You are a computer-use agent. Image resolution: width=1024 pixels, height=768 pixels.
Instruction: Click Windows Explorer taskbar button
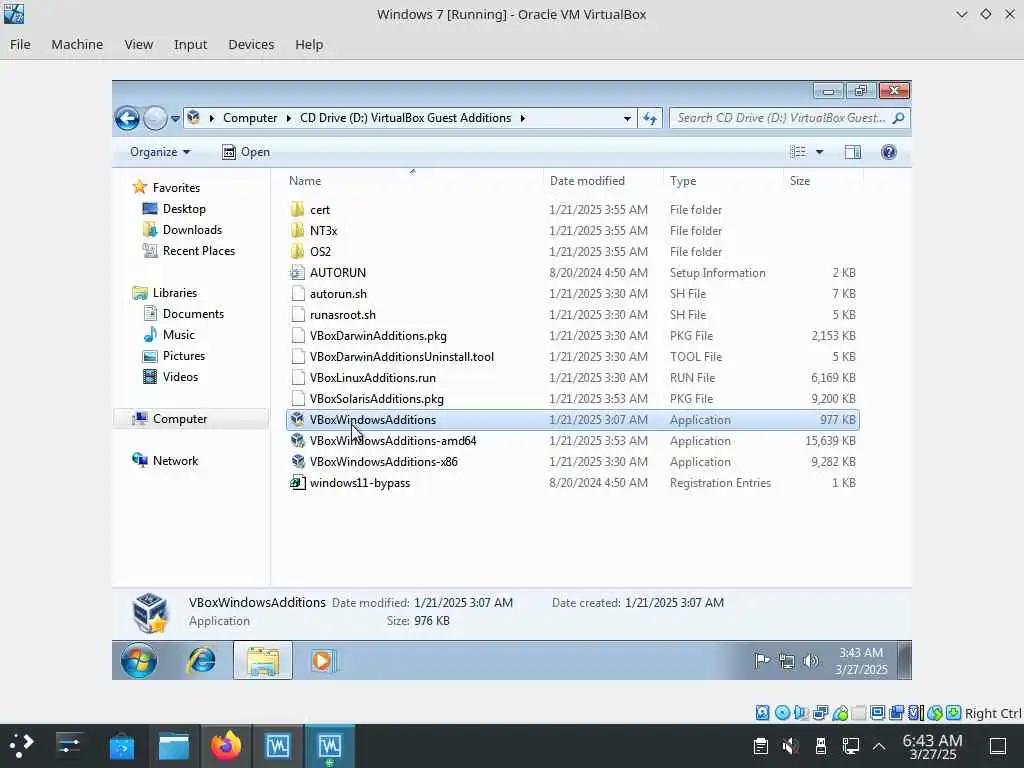pyautogui.click(x=263, y=661)
